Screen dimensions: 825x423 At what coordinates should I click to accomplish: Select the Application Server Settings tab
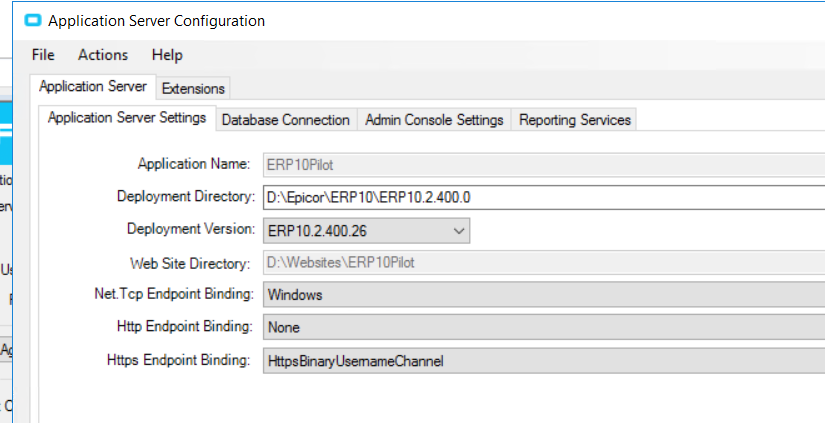coord(127,118)
